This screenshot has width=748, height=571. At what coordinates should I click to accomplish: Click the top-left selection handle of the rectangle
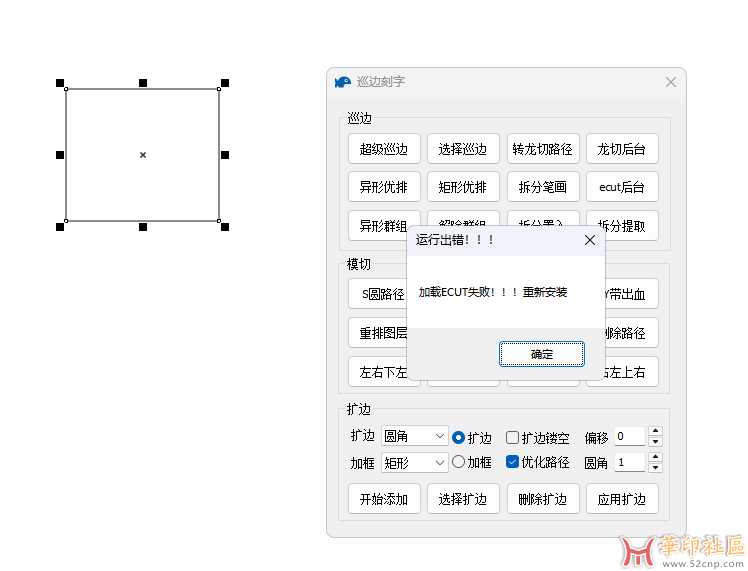click(60, 83)
